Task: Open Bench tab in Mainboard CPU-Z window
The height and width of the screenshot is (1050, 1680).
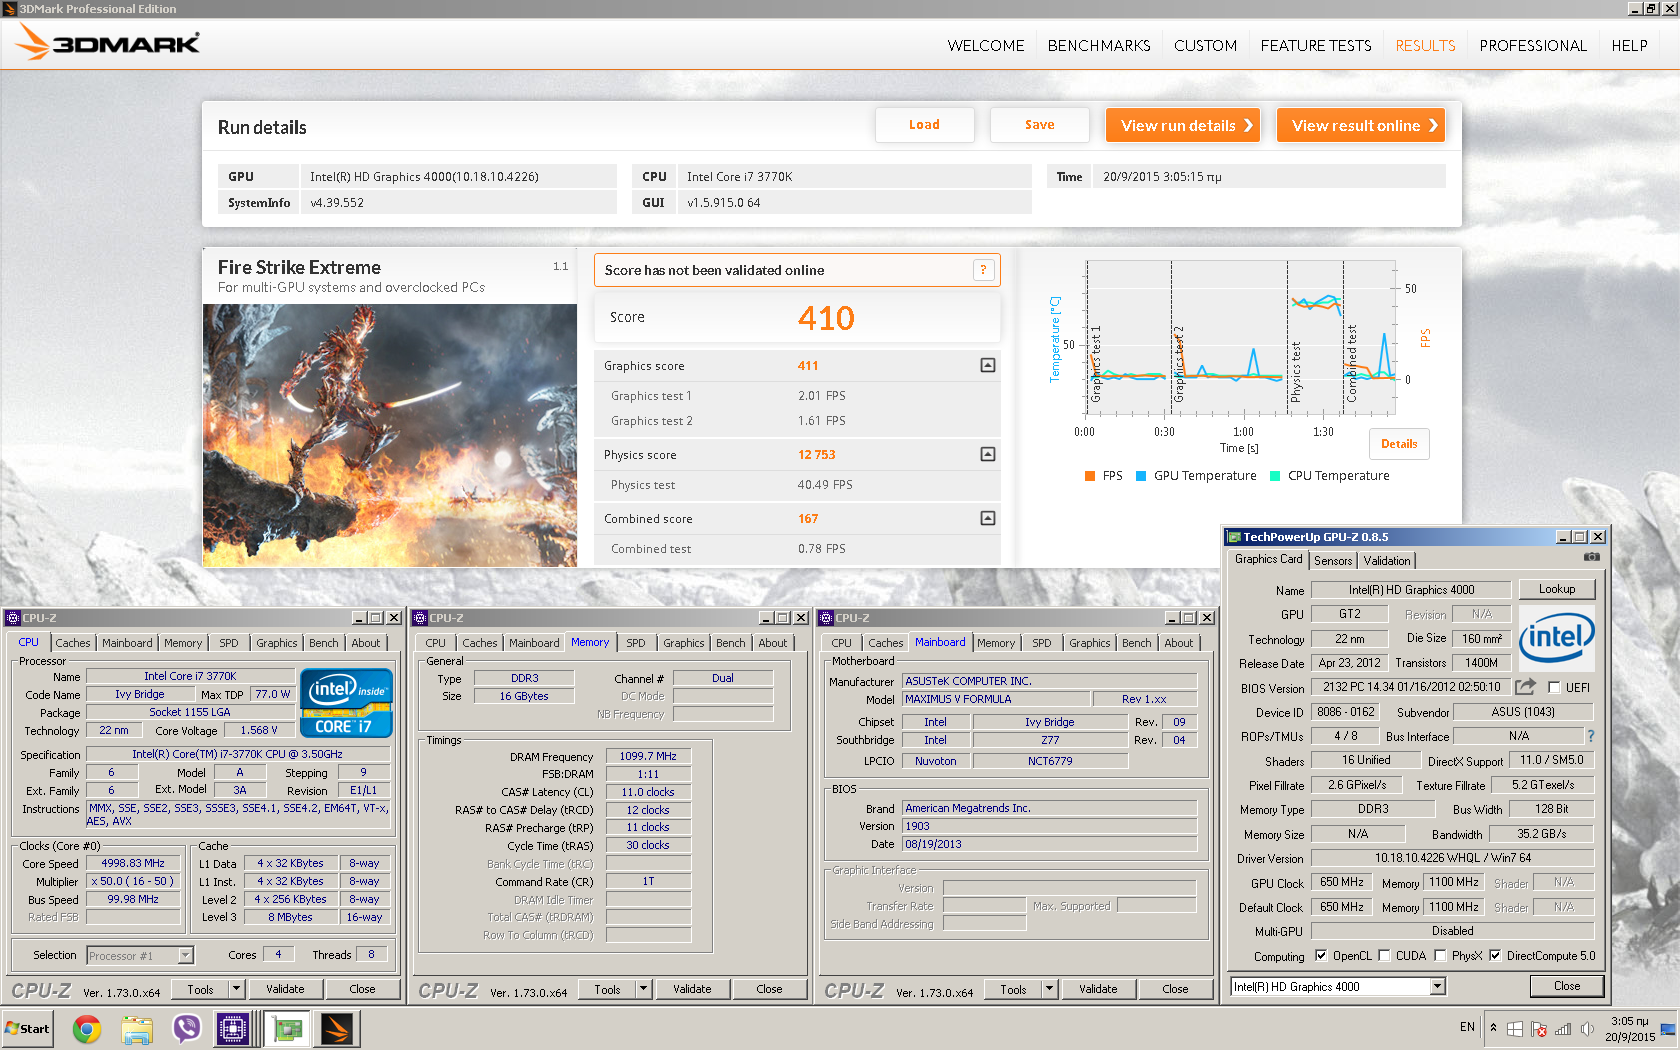Action: 1136,643
